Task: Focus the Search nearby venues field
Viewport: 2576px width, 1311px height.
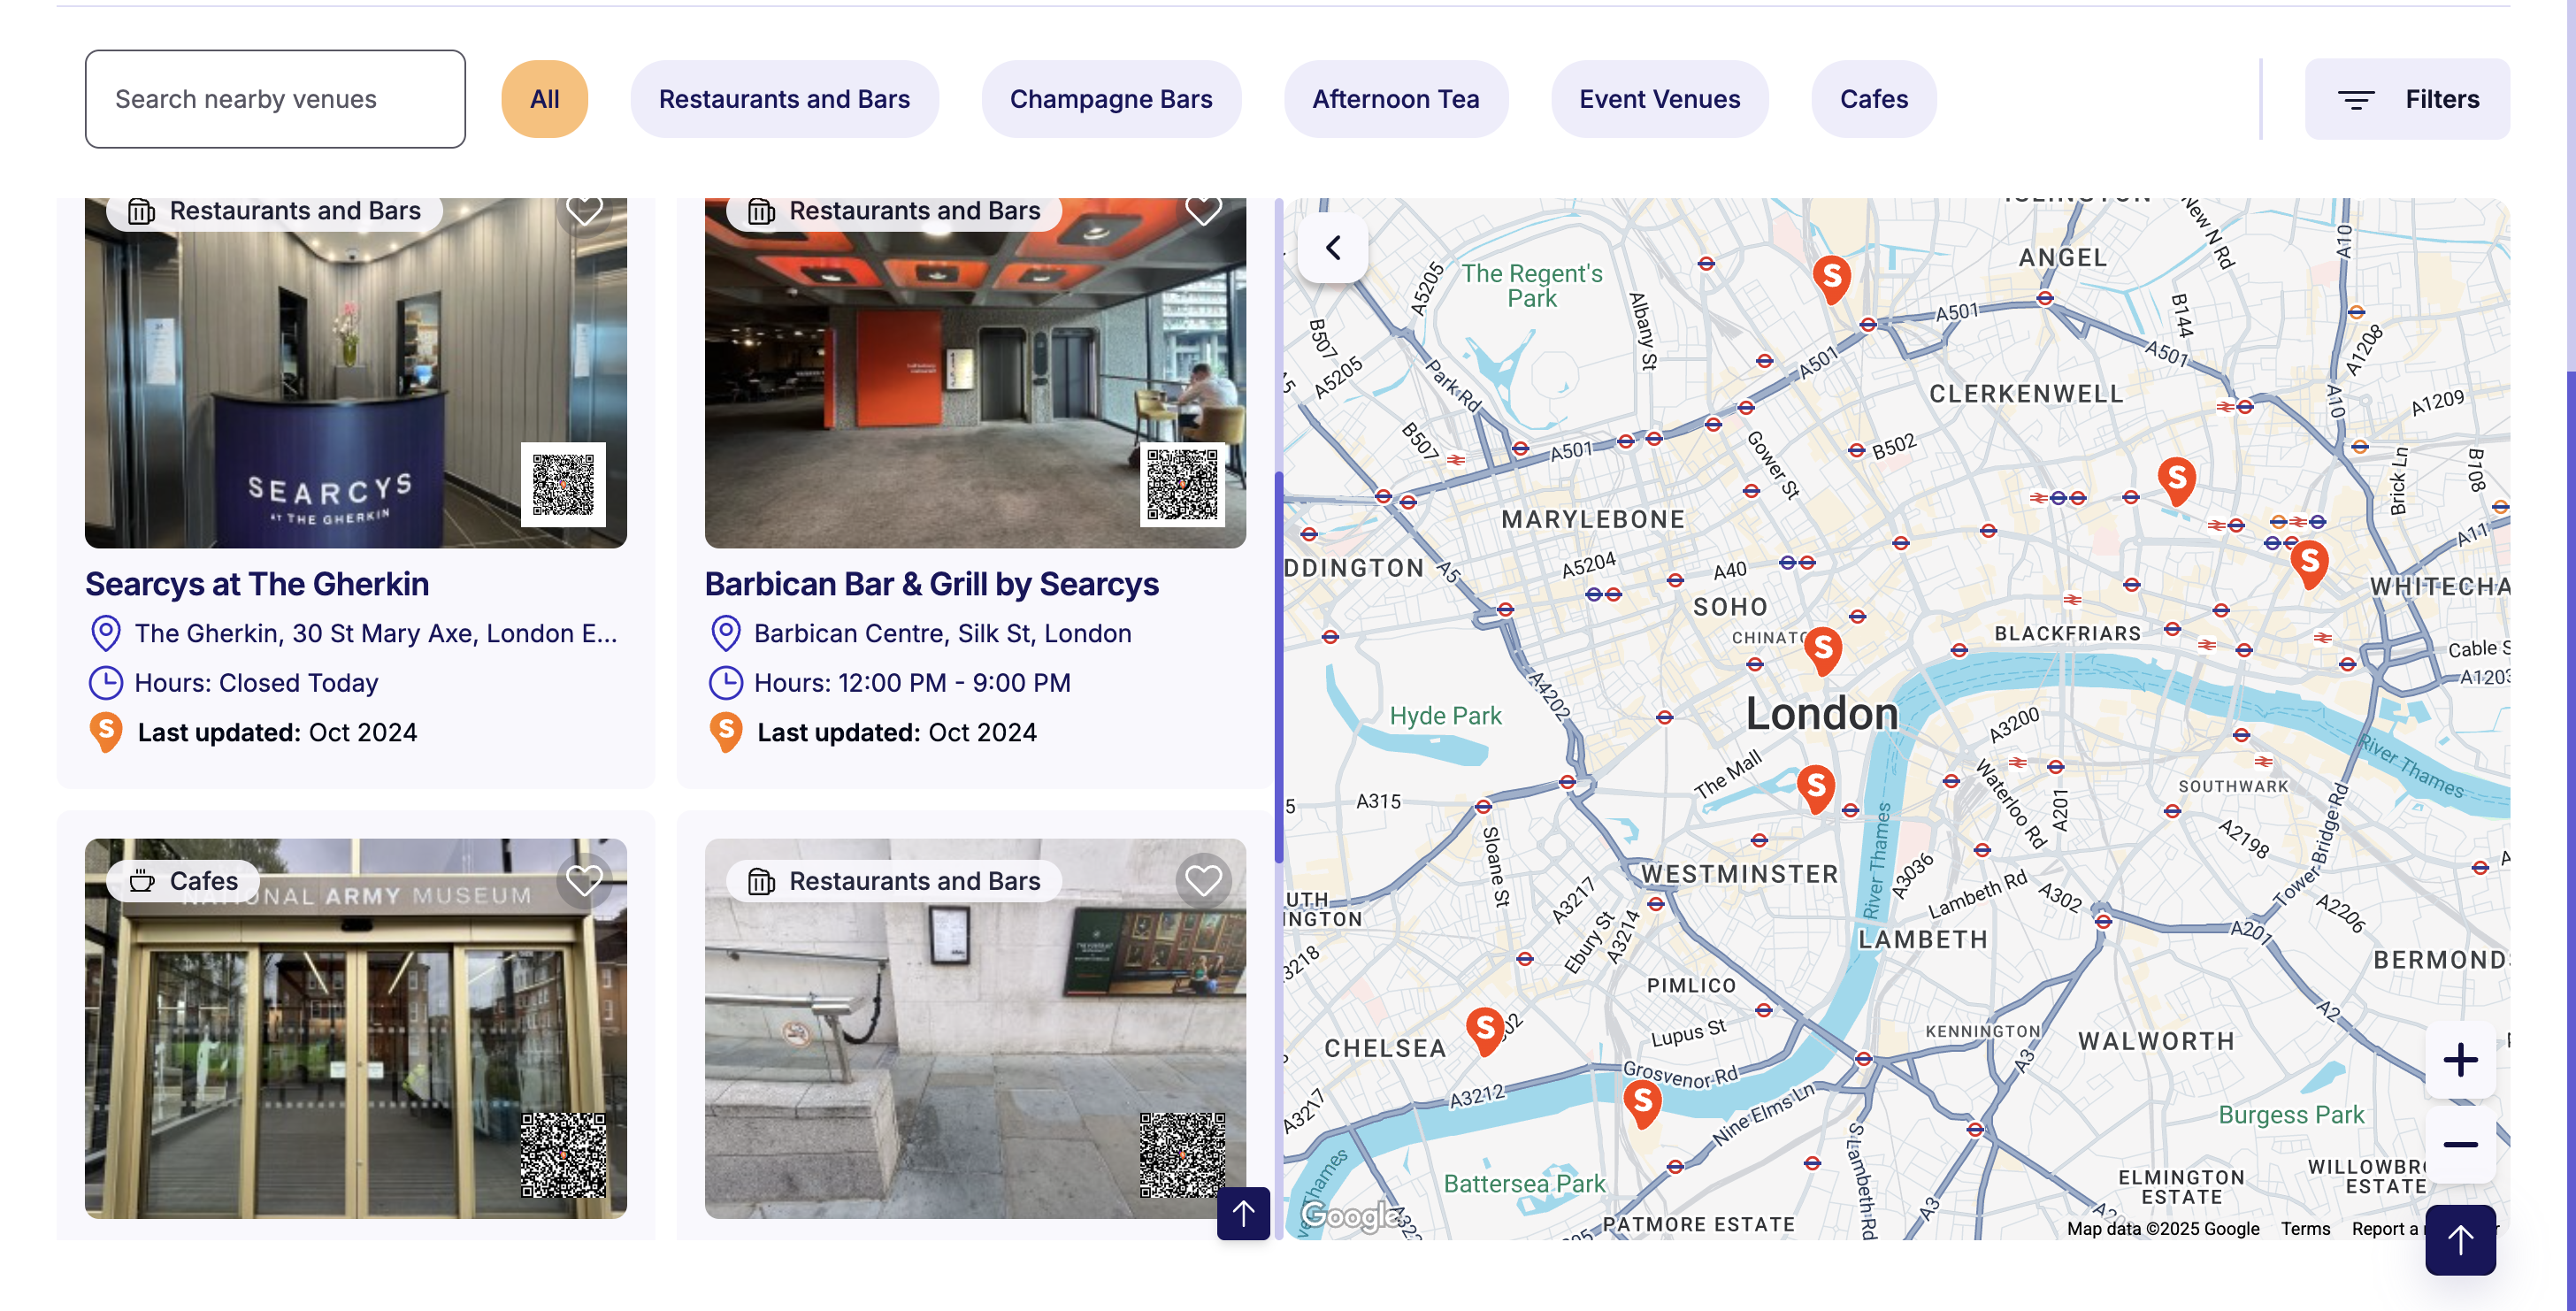Action: point(275,99)
